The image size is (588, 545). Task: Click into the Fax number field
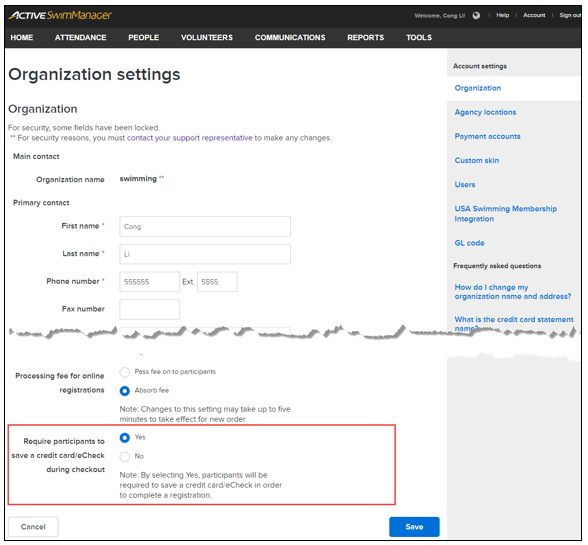click(x=150, y=309)
